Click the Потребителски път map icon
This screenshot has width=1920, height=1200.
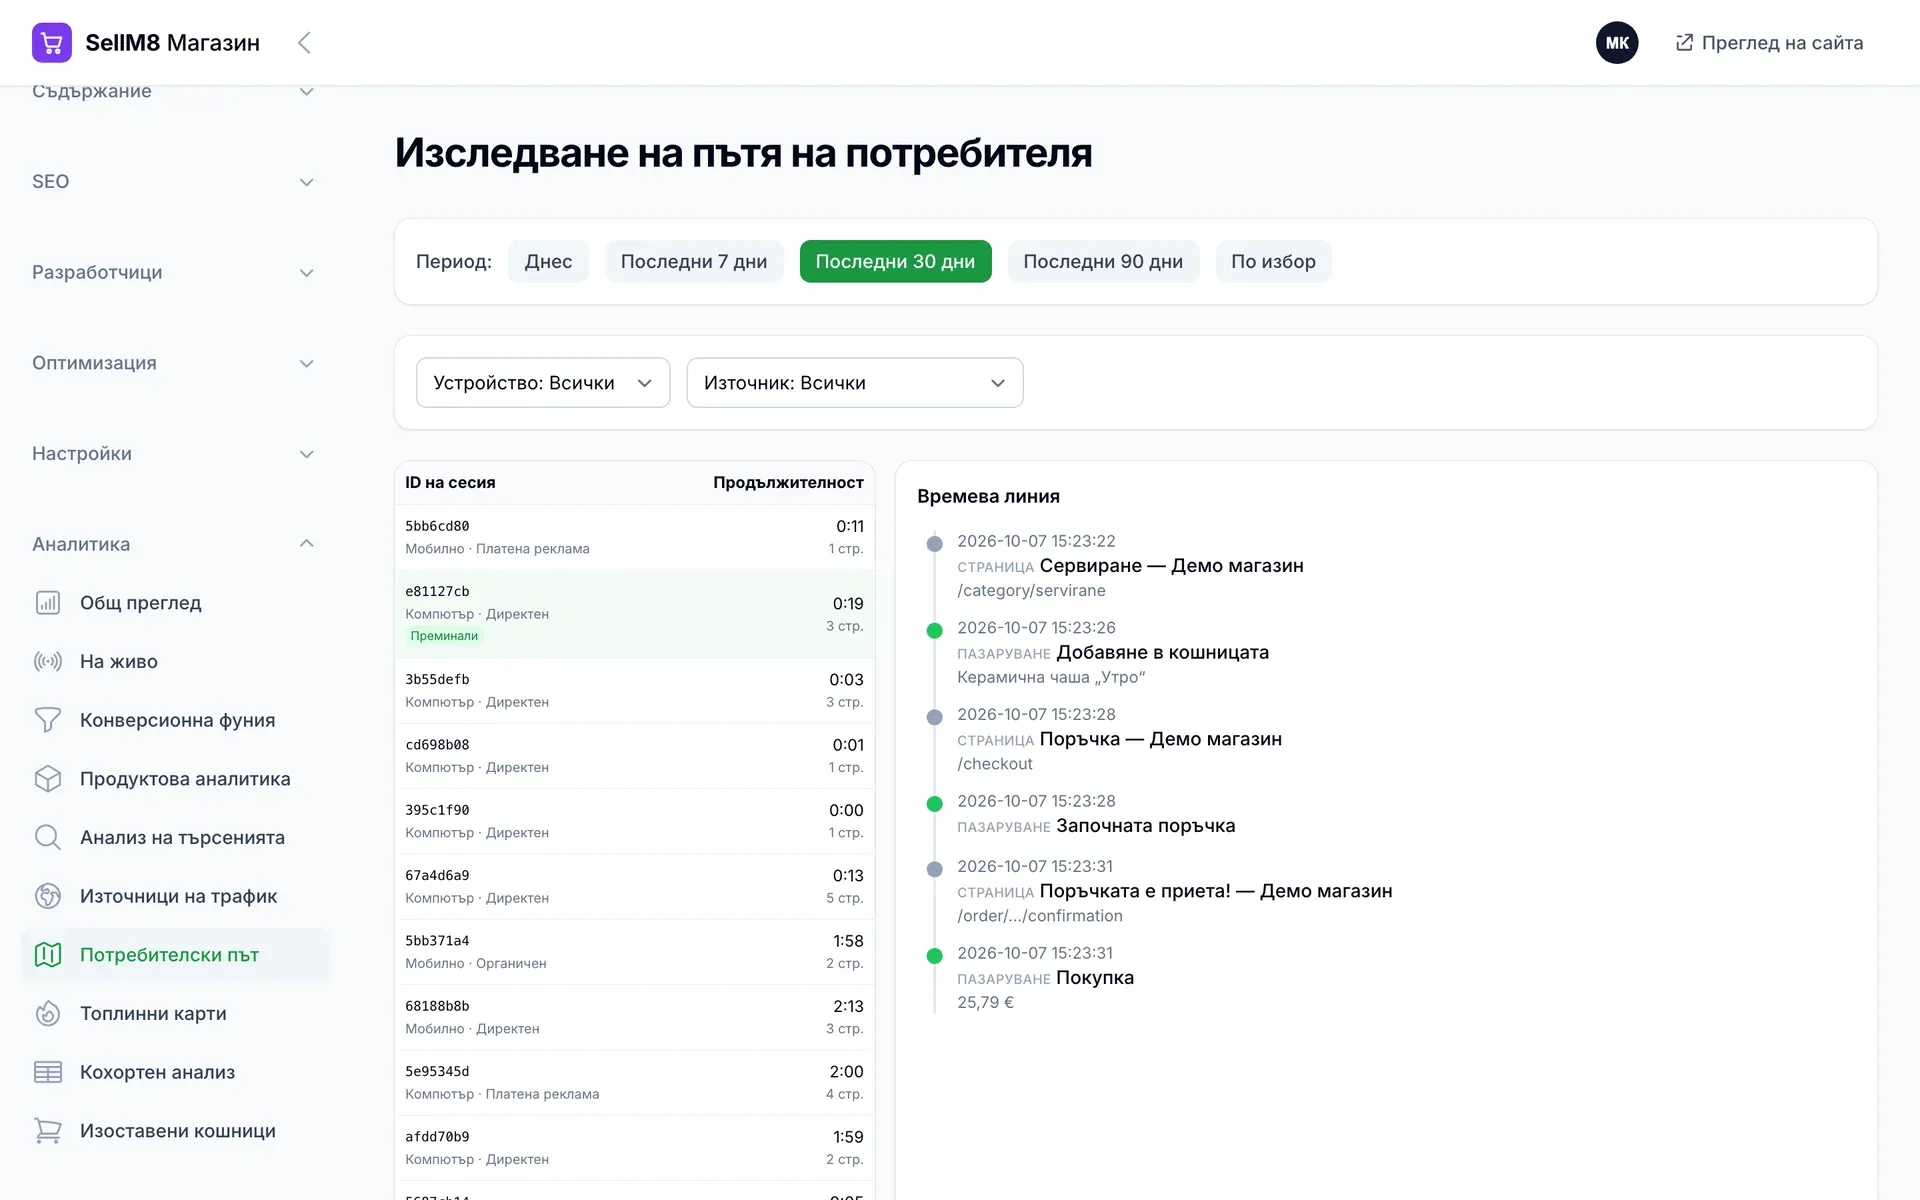point(48,955)
